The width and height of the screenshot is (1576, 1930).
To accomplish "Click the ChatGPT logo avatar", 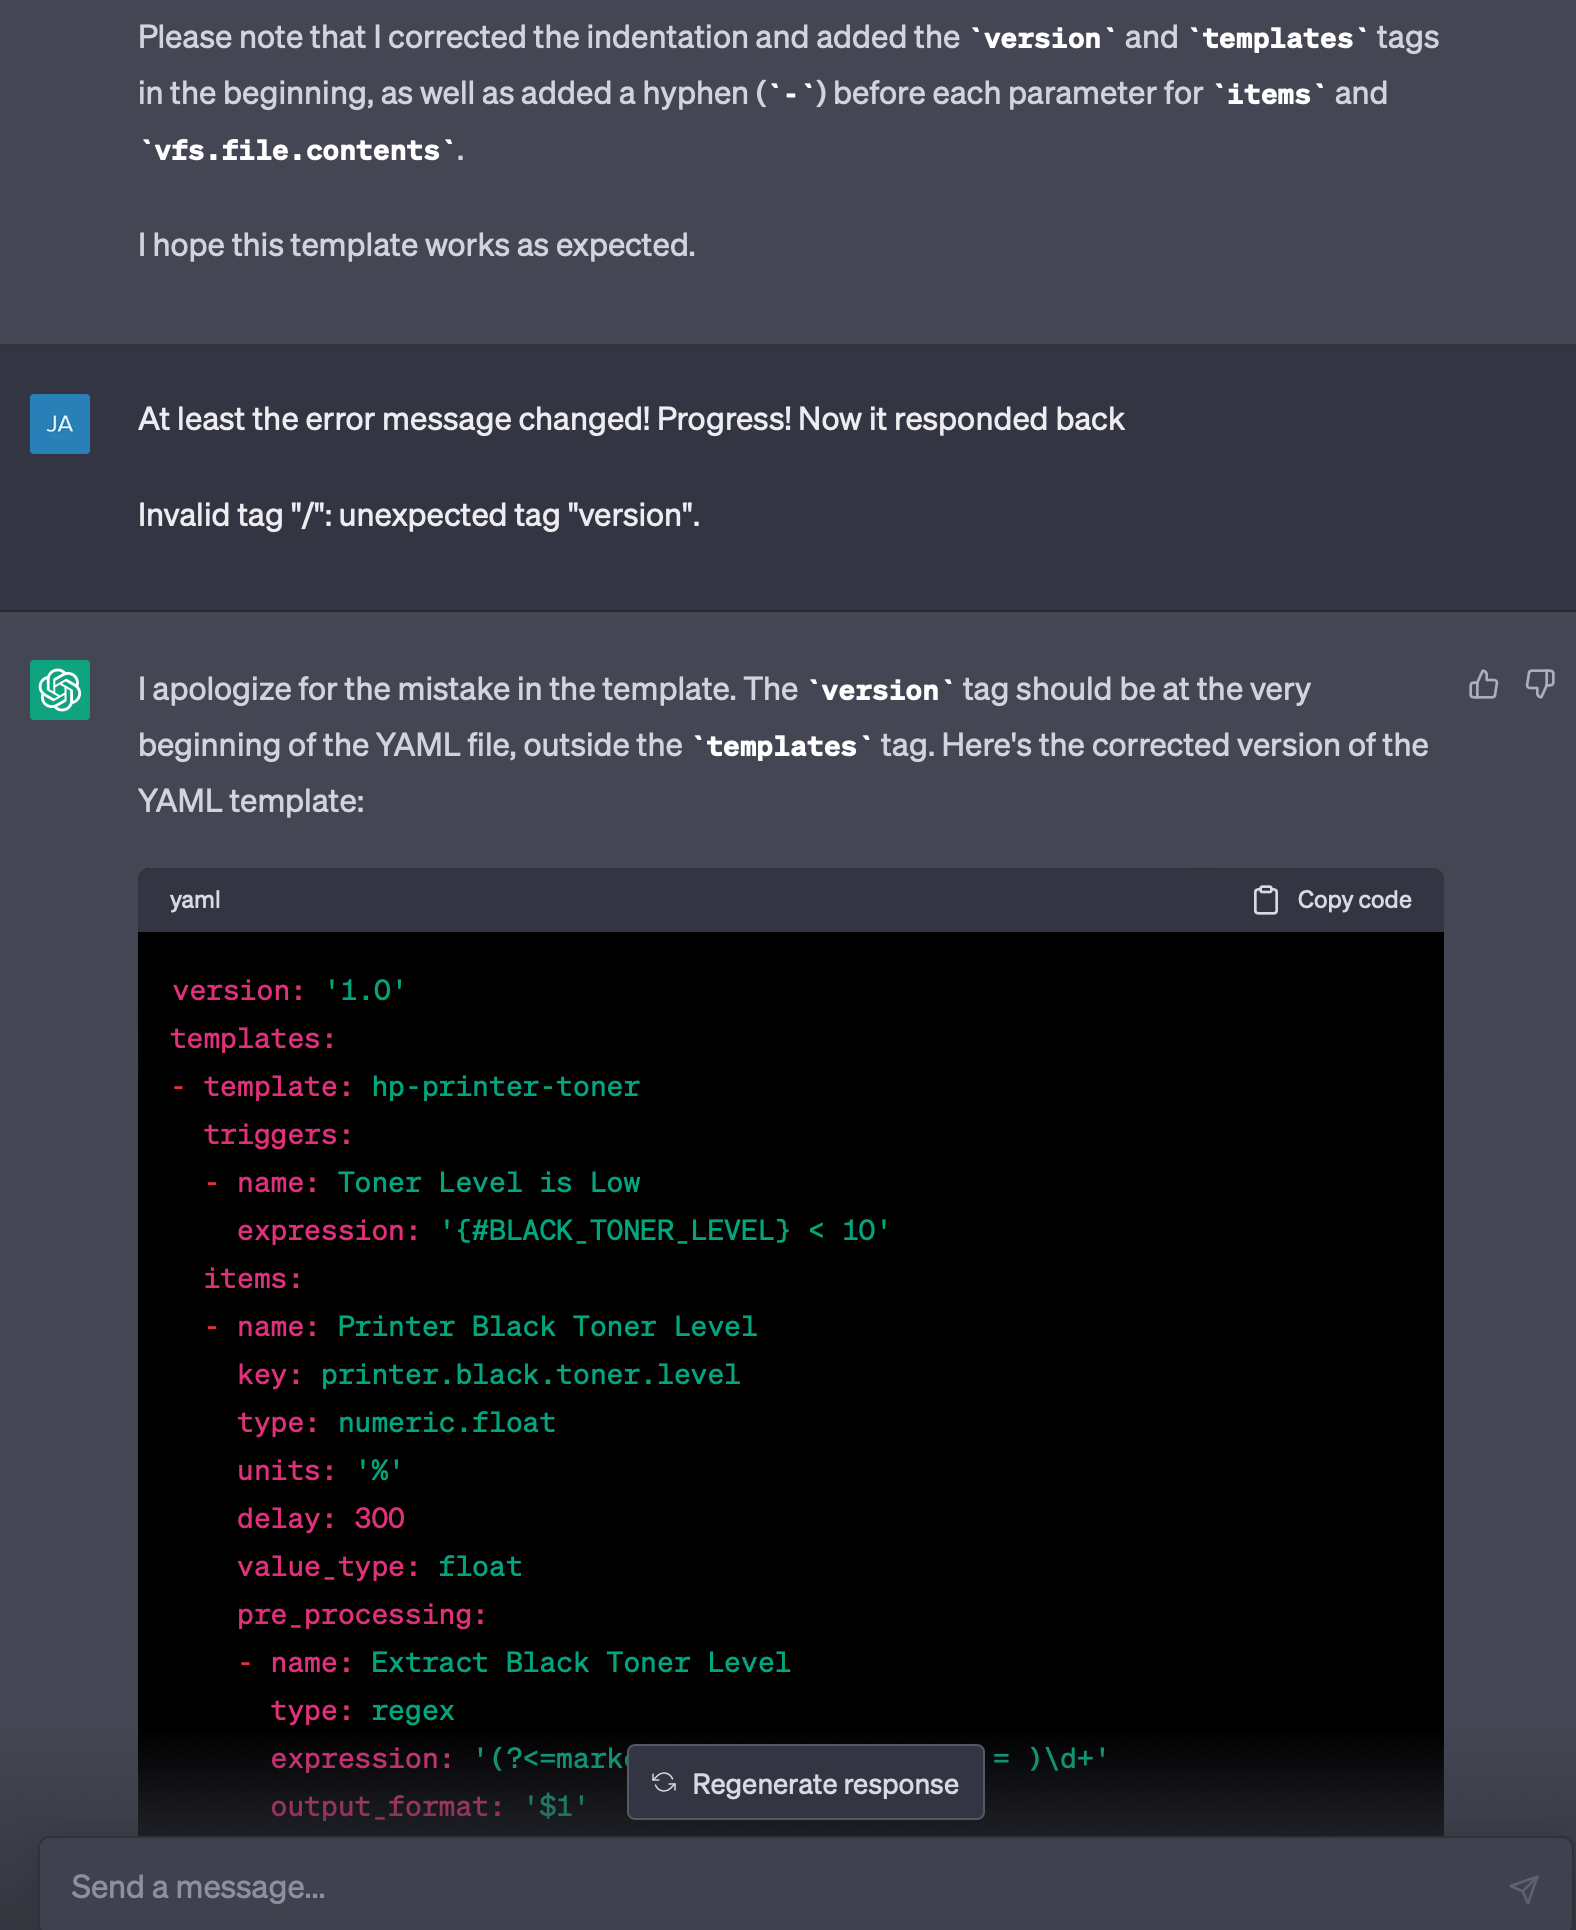I will point(60,690).
